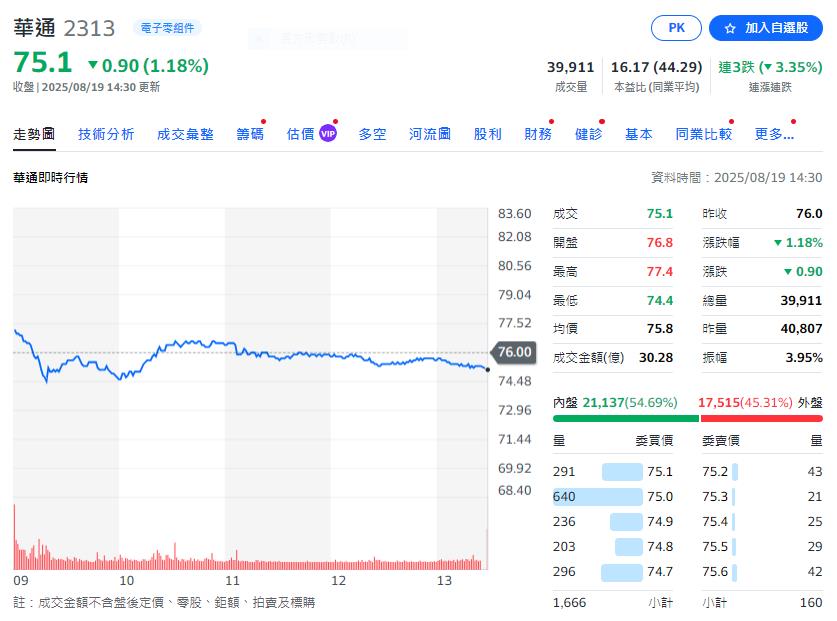Expand the 更多... menu
The image size is (837, 621).
point(774,133)
